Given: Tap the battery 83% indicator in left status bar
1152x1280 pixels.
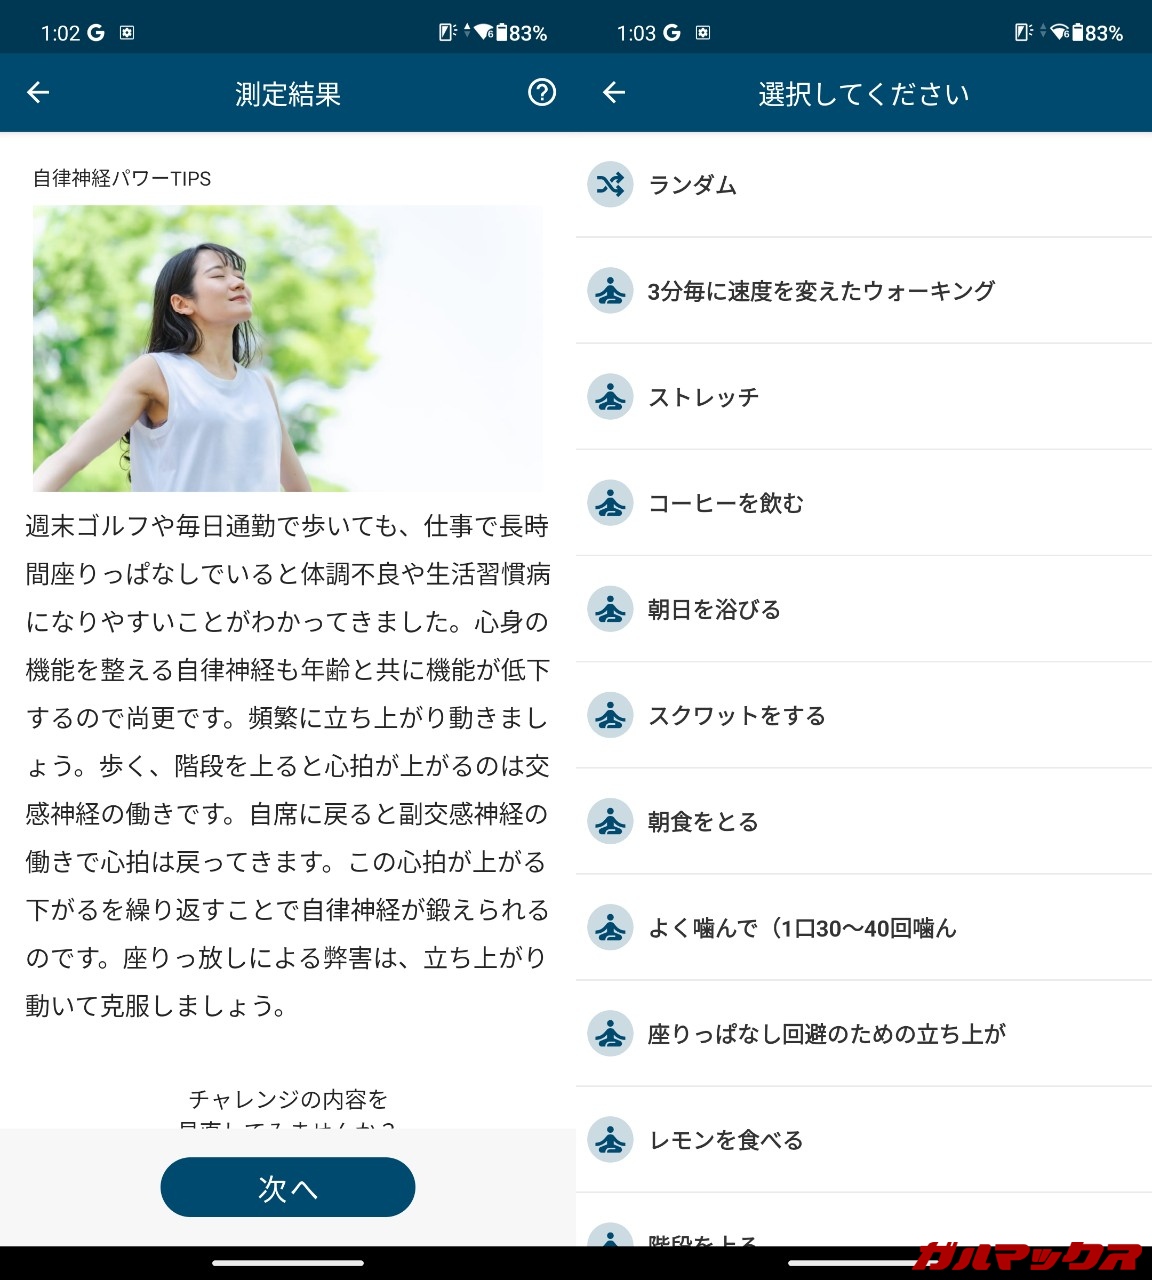Looking at the screenshot, I should click(x=520, y=33).
